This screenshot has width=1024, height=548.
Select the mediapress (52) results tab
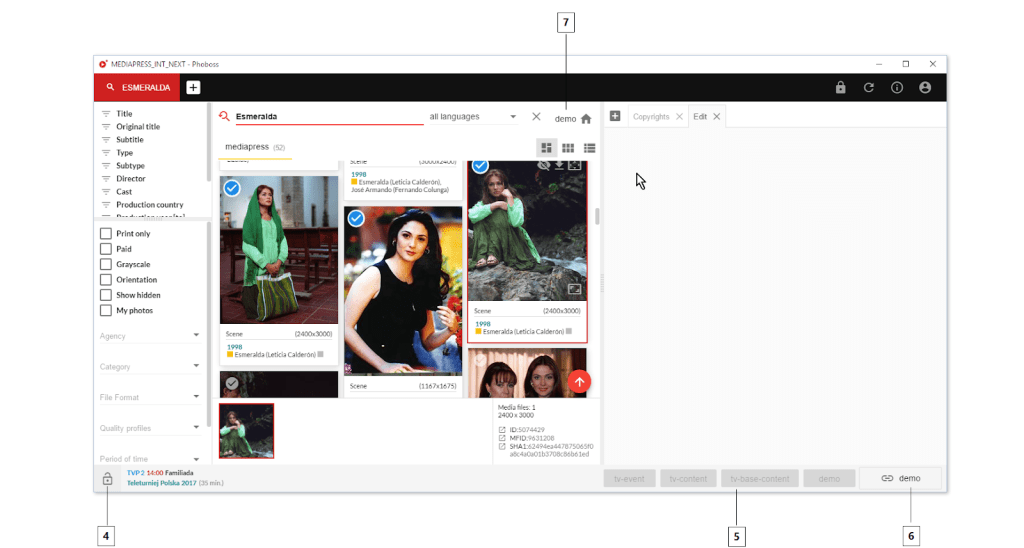click(255, 147)
